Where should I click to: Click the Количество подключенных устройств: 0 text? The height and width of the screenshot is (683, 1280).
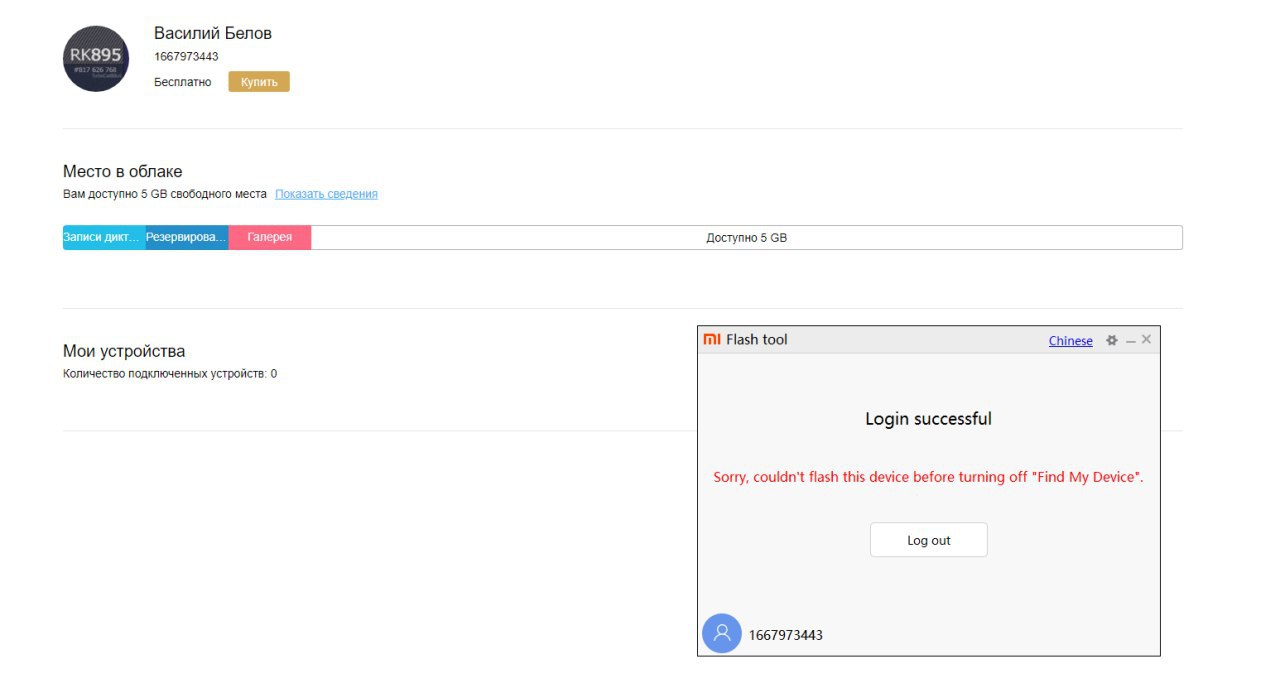click(x=170, y=374)
